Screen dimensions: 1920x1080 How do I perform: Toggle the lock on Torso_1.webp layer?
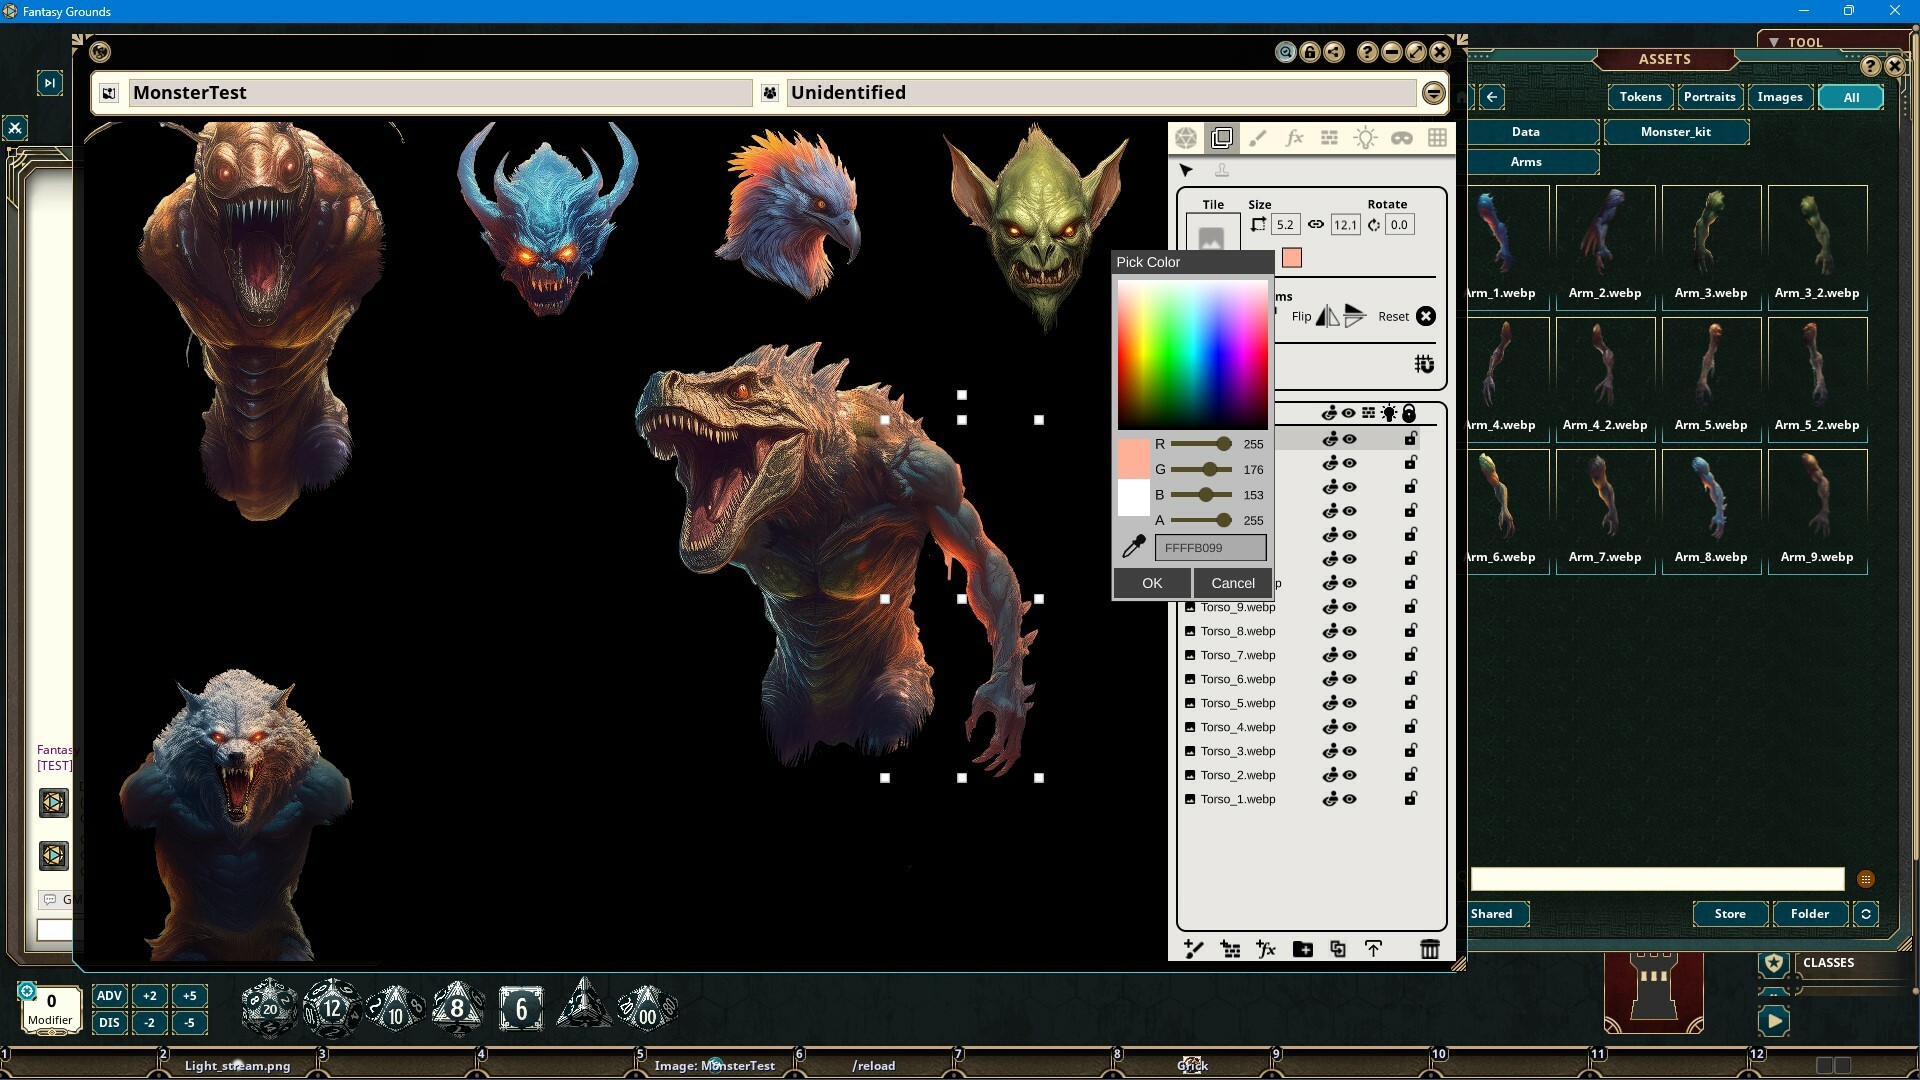(1410, 799)
